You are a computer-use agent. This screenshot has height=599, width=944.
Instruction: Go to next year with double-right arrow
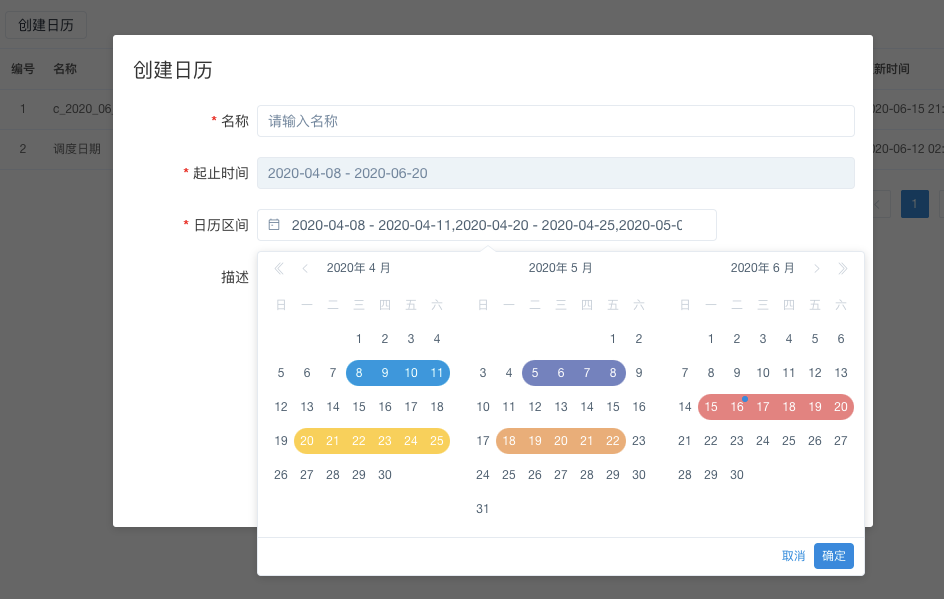pyautogui.click(x=843, y=268)
